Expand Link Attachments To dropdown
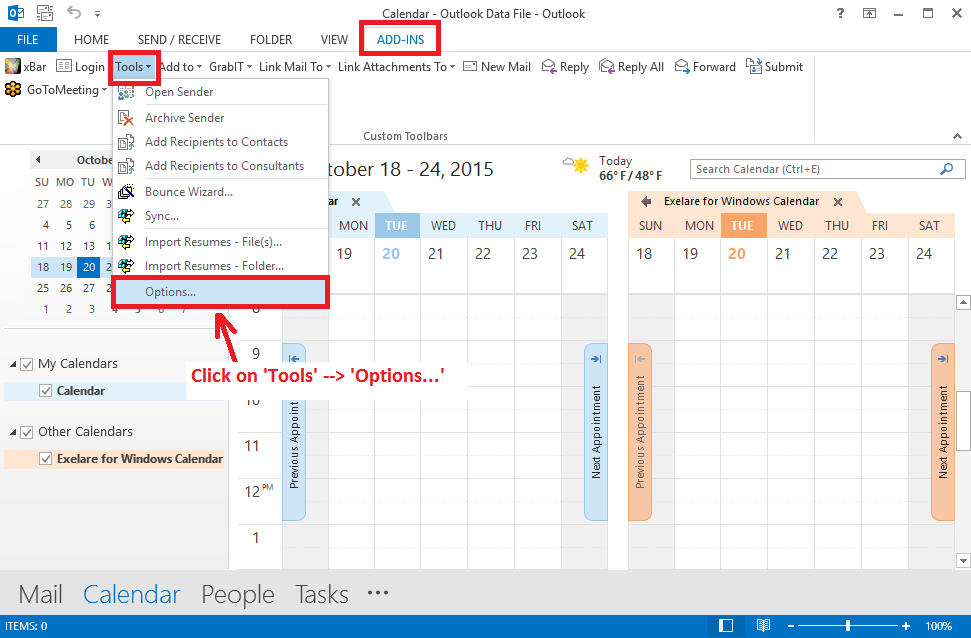 (396, 67)
